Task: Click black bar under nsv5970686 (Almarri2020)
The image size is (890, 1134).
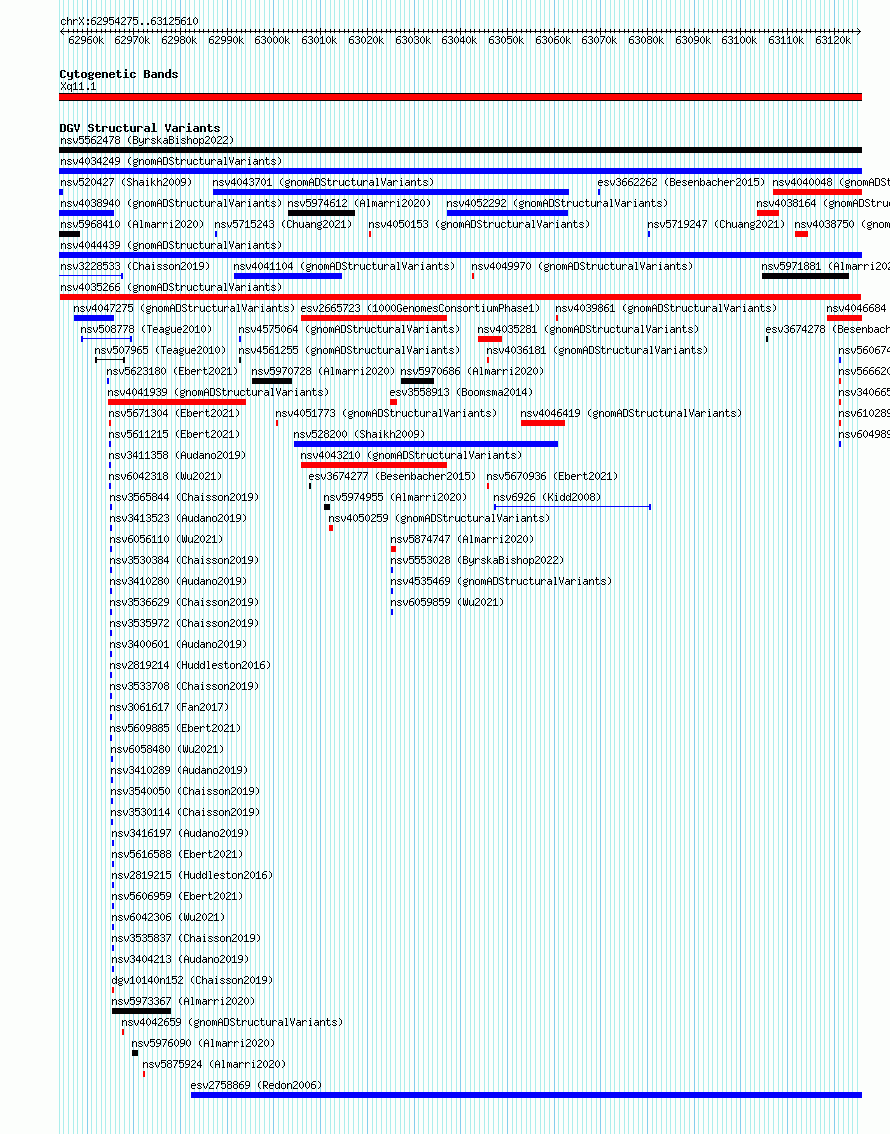Action: pyautogui.click(x=417, y=381)
